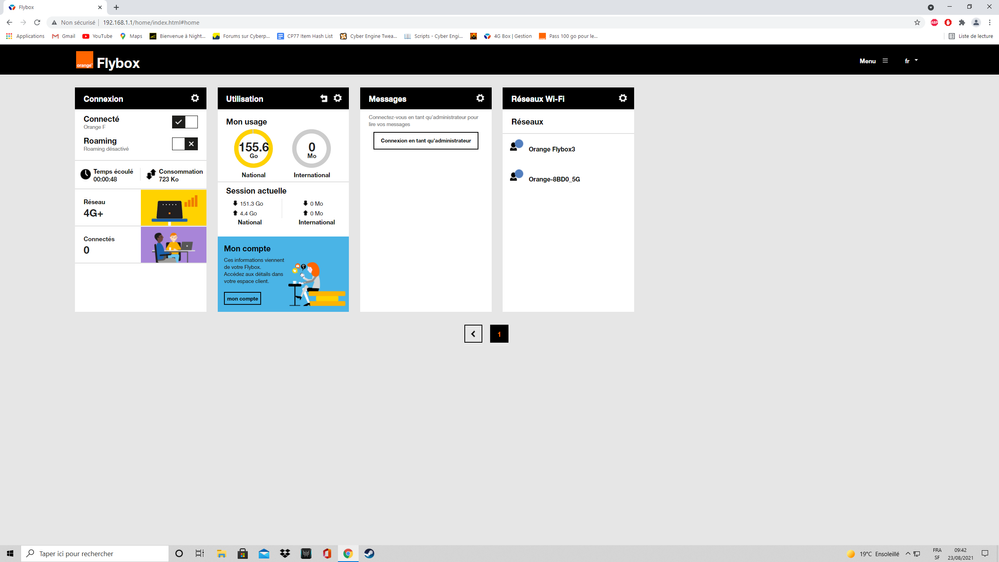Click Connexion en tant qu'administrateur button
999x562 pixels.
coord(426,141)
